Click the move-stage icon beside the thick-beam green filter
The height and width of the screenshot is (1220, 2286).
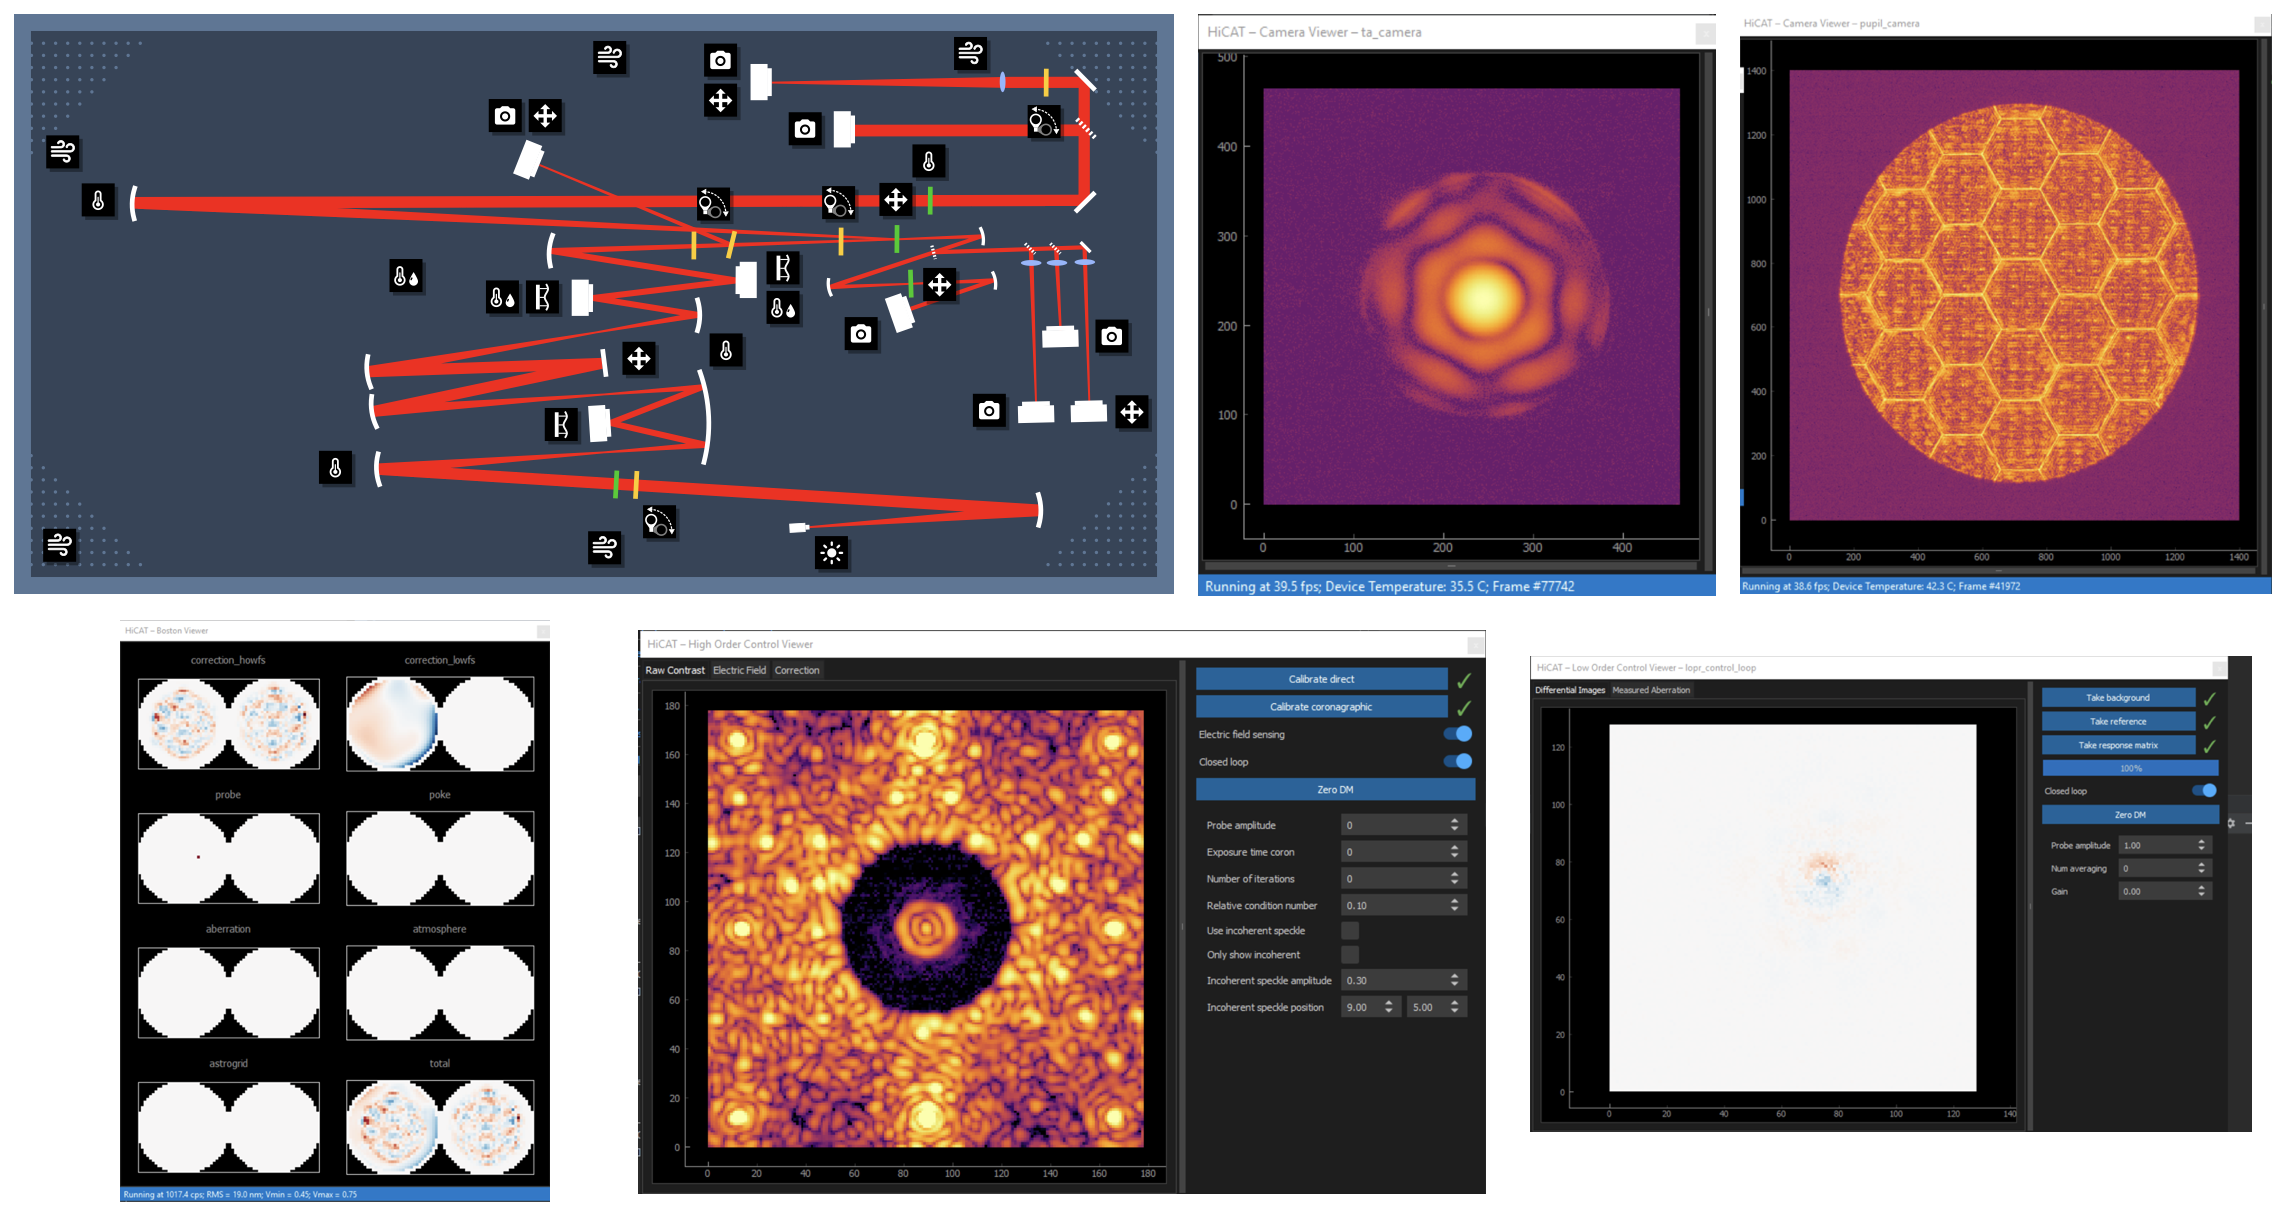(895, 200)
